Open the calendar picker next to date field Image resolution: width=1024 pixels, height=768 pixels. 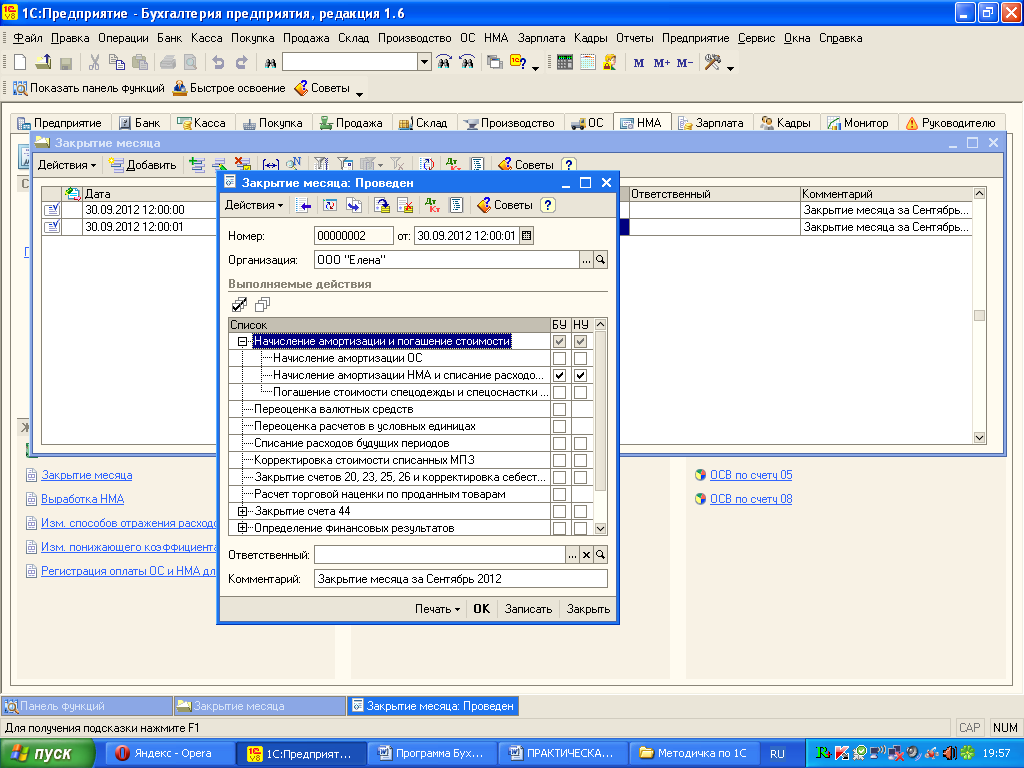point(526,236)
